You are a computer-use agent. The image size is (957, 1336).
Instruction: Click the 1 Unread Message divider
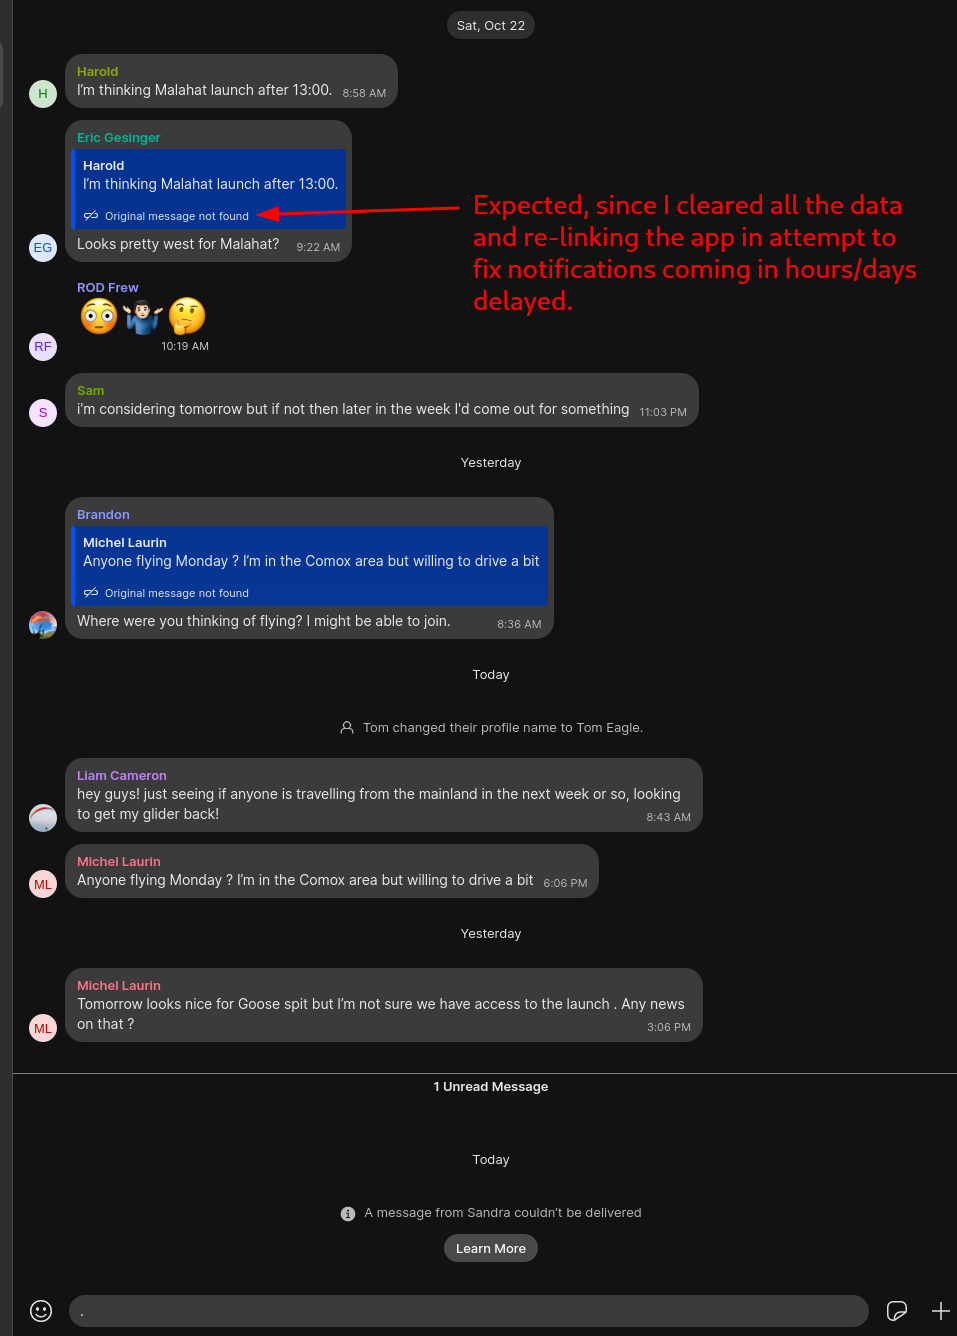pyautogui.click(x=490, y=1086)
